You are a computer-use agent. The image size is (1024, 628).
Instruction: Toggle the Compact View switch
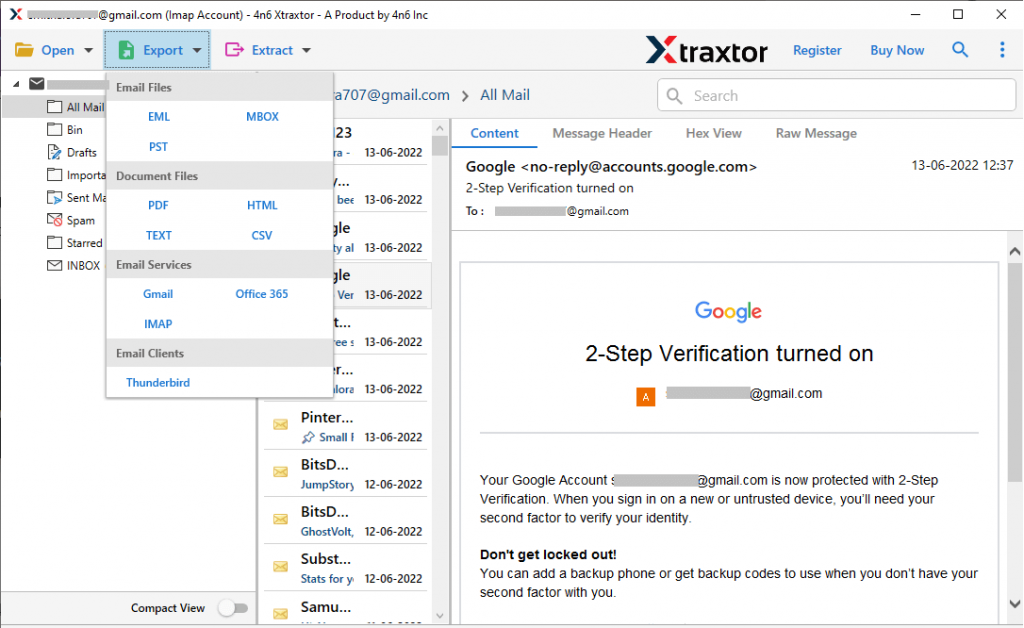pyautogui.click(x=233, y=607)
